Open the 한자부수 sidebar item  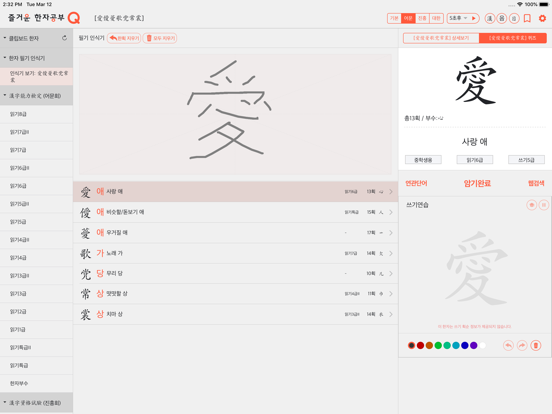(37, 383)
